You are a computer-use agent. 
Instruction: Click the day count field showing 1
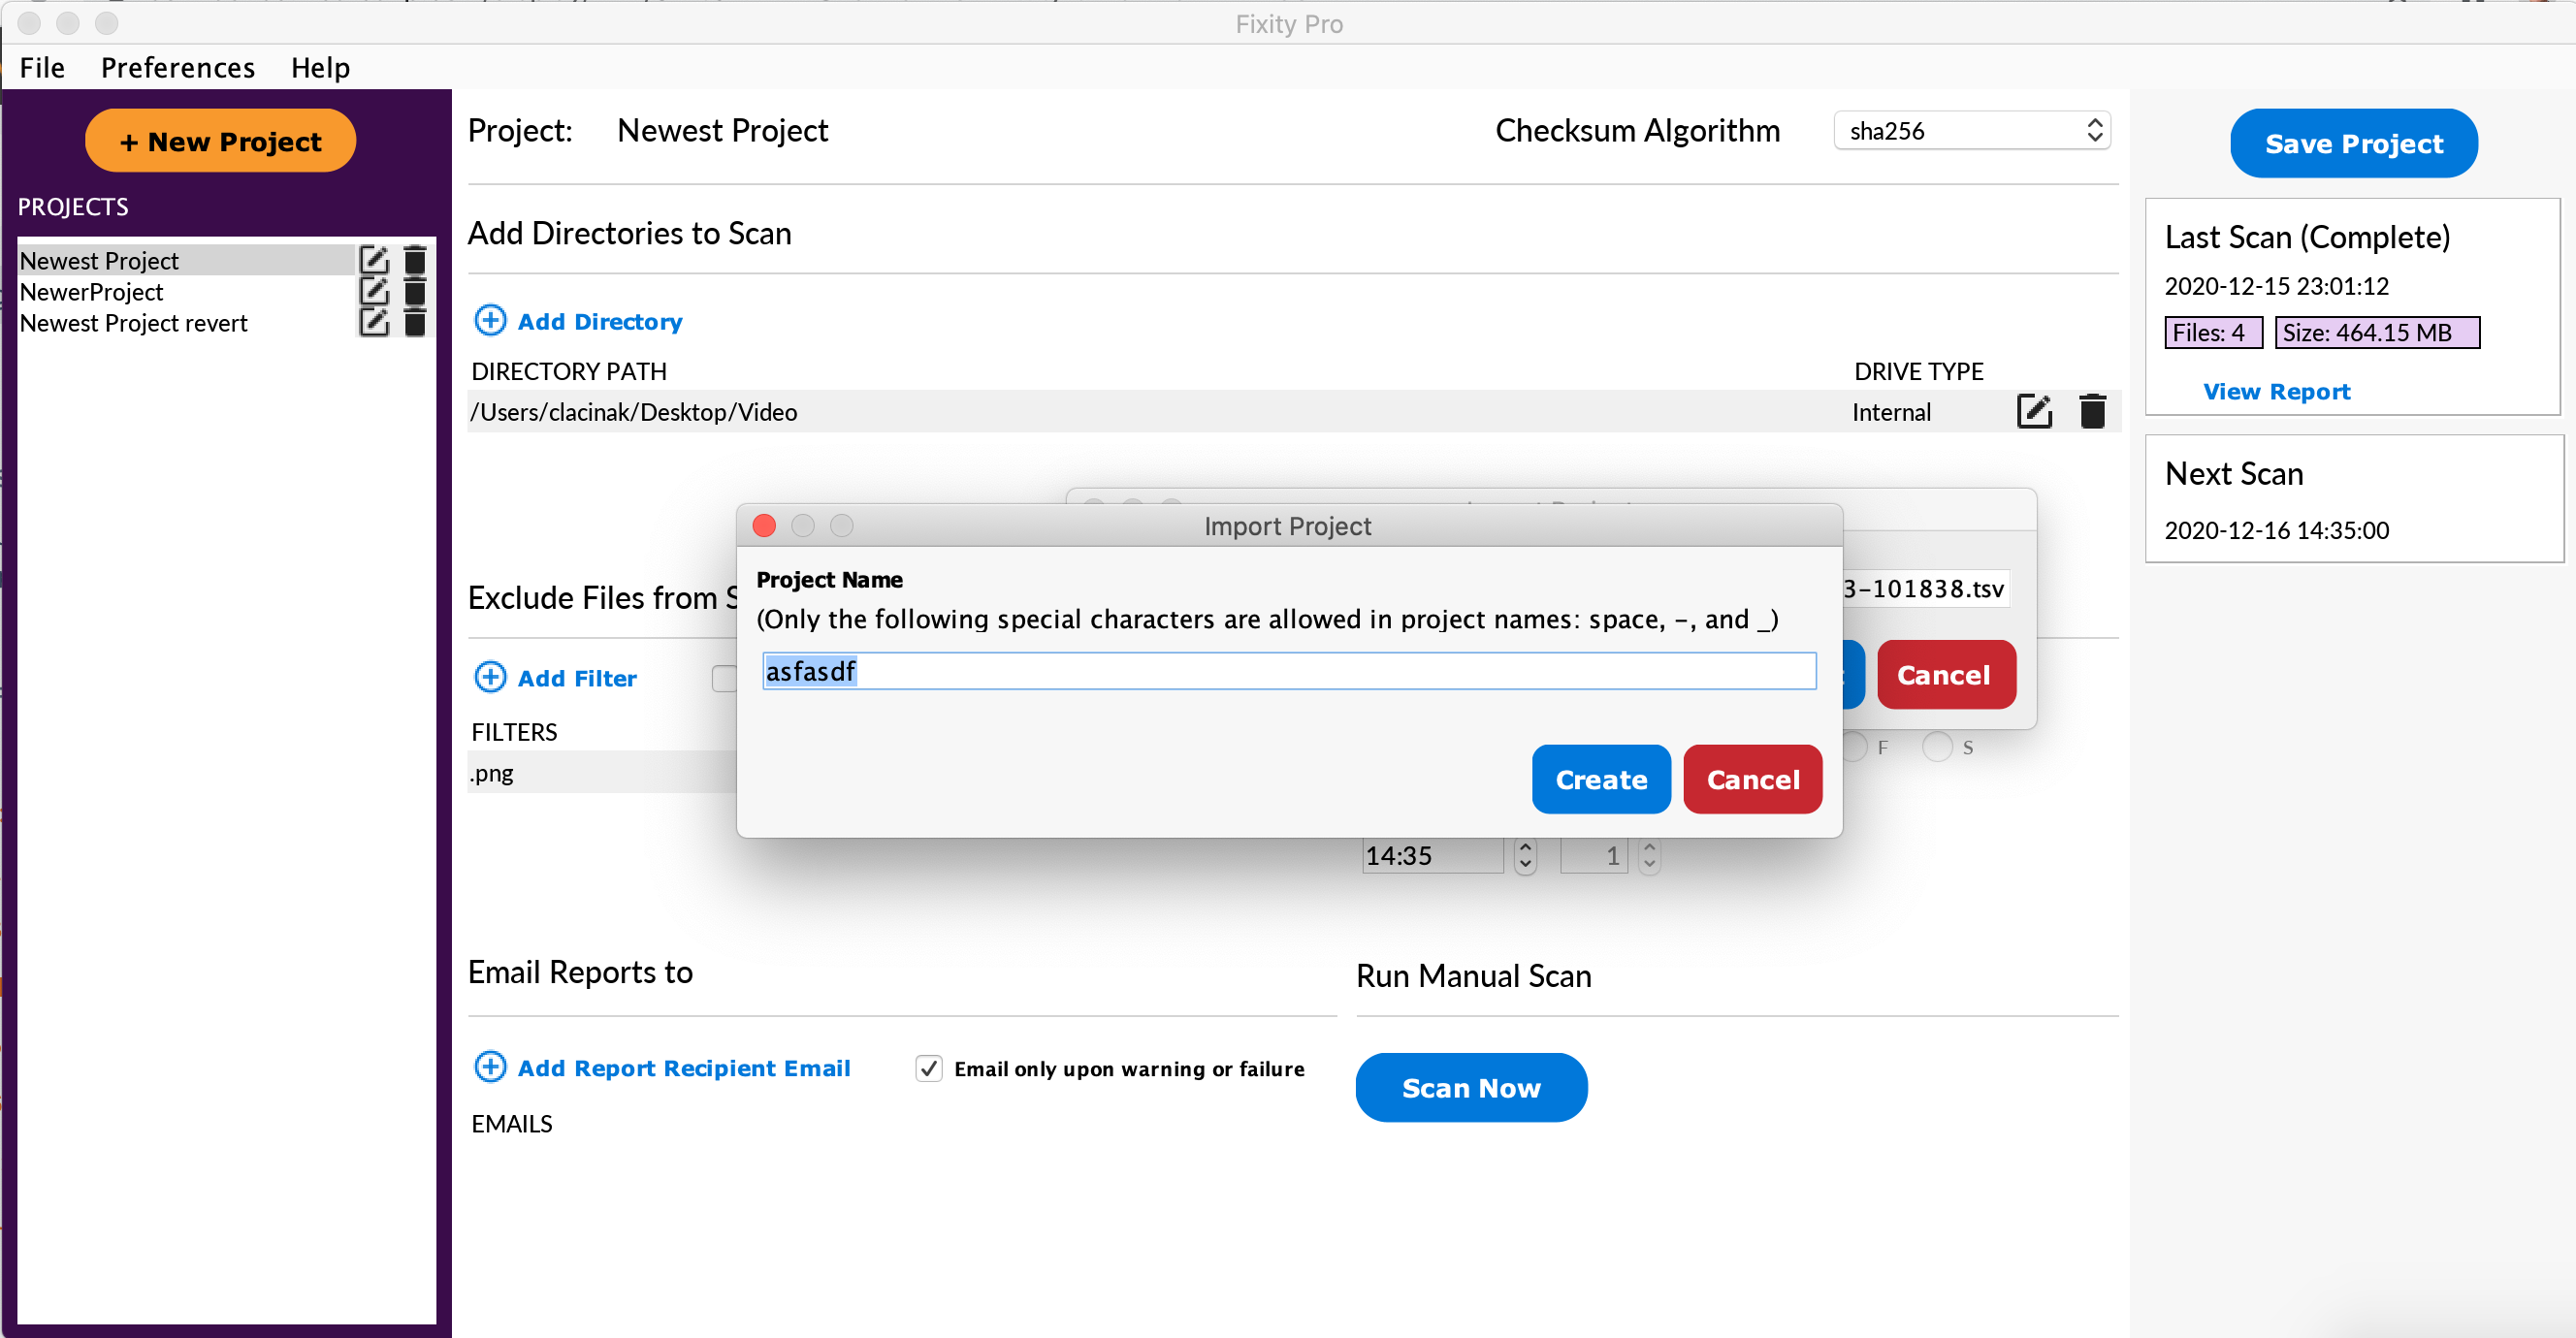tap(1594, 856)
